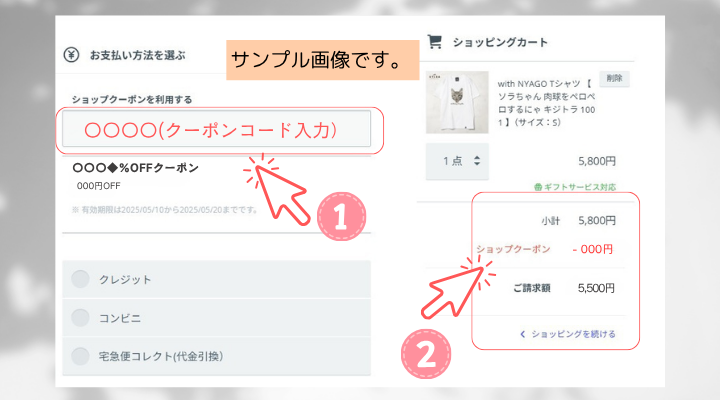Click the chevron before ショッピングを続ける
This screenshot has width=720, height=400.
[523, 334]
